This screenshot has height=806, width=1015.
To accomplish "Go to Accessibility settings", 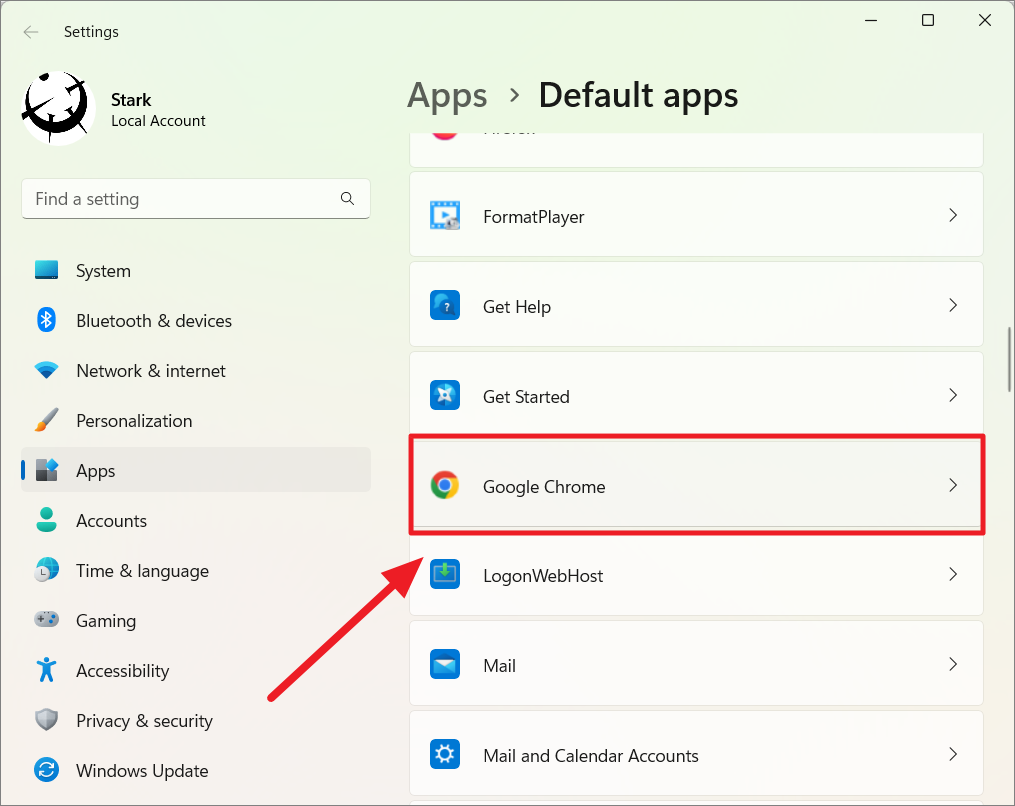I will [x=195, y=670].
